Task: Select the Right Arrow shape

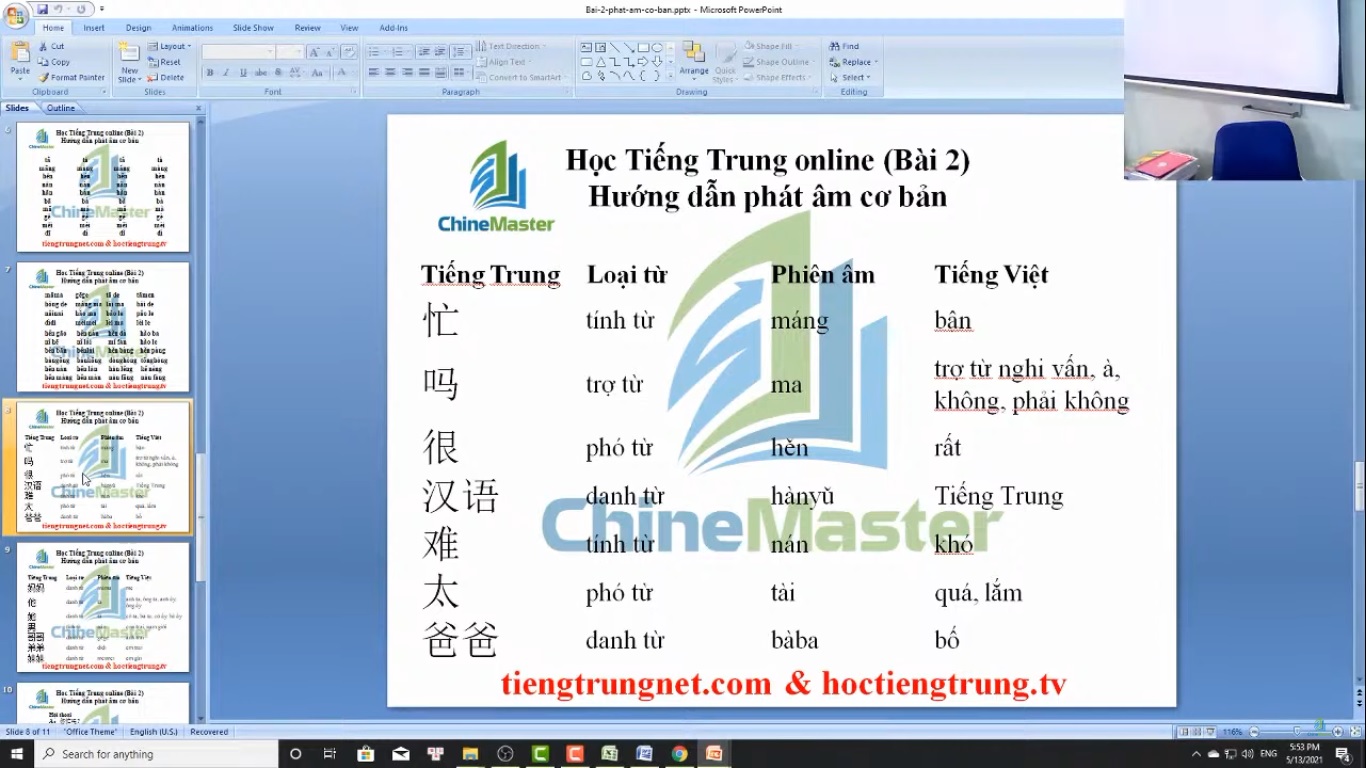Action: coord(643,61)
